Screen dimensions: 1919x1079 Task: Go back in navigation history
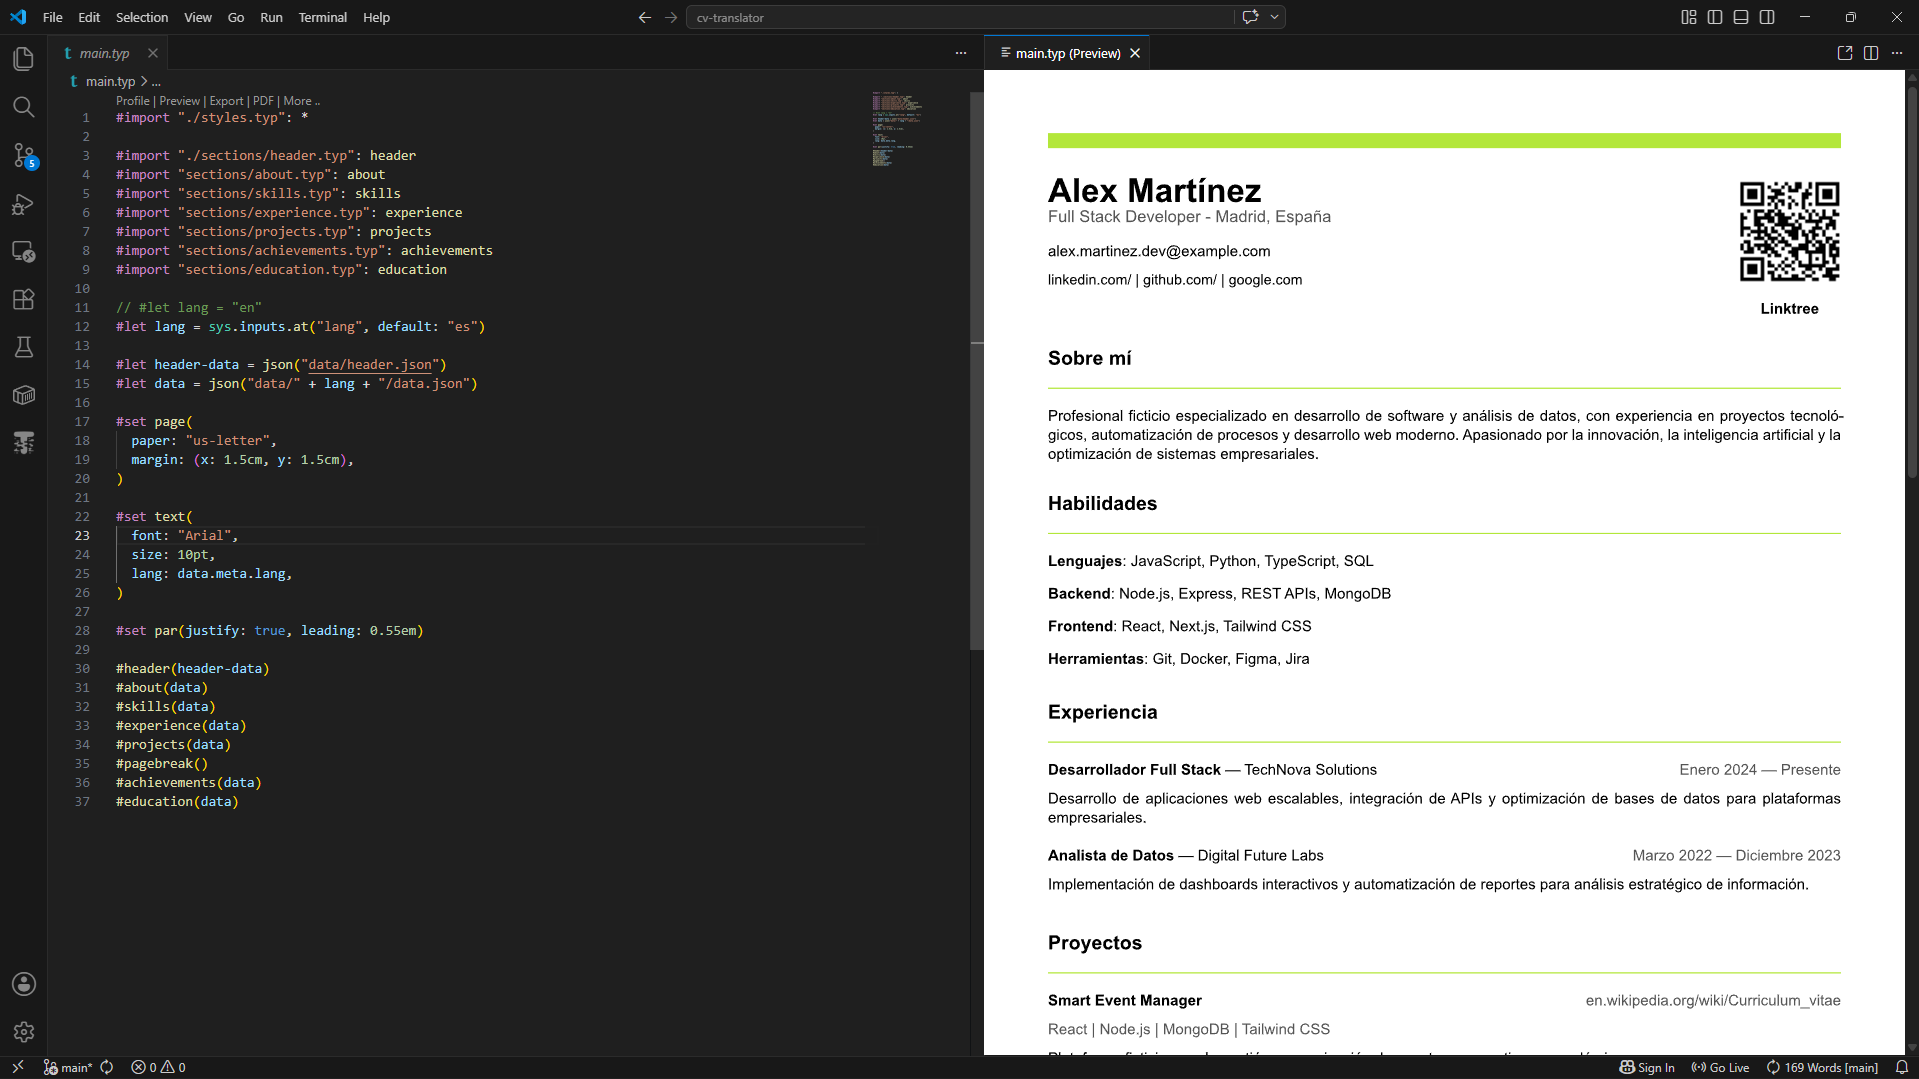[x=645, y=17]
